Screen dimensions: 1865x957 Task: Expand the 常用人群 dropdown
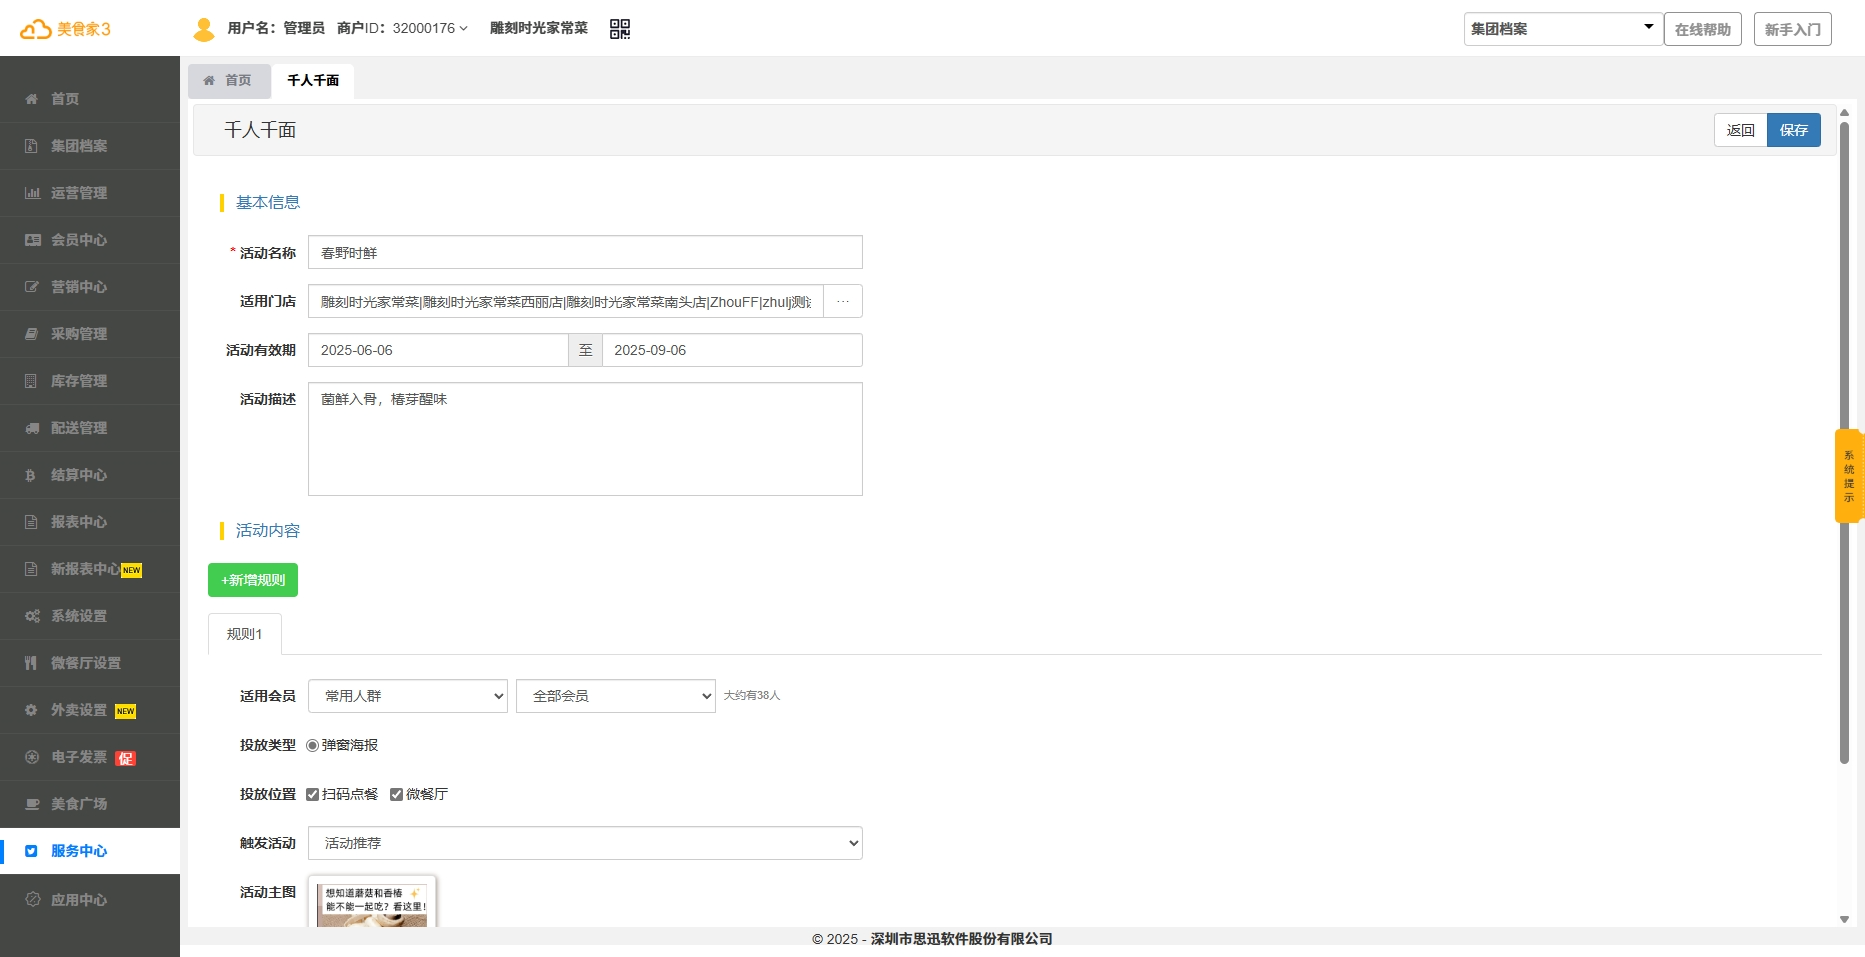pos(407,696)
